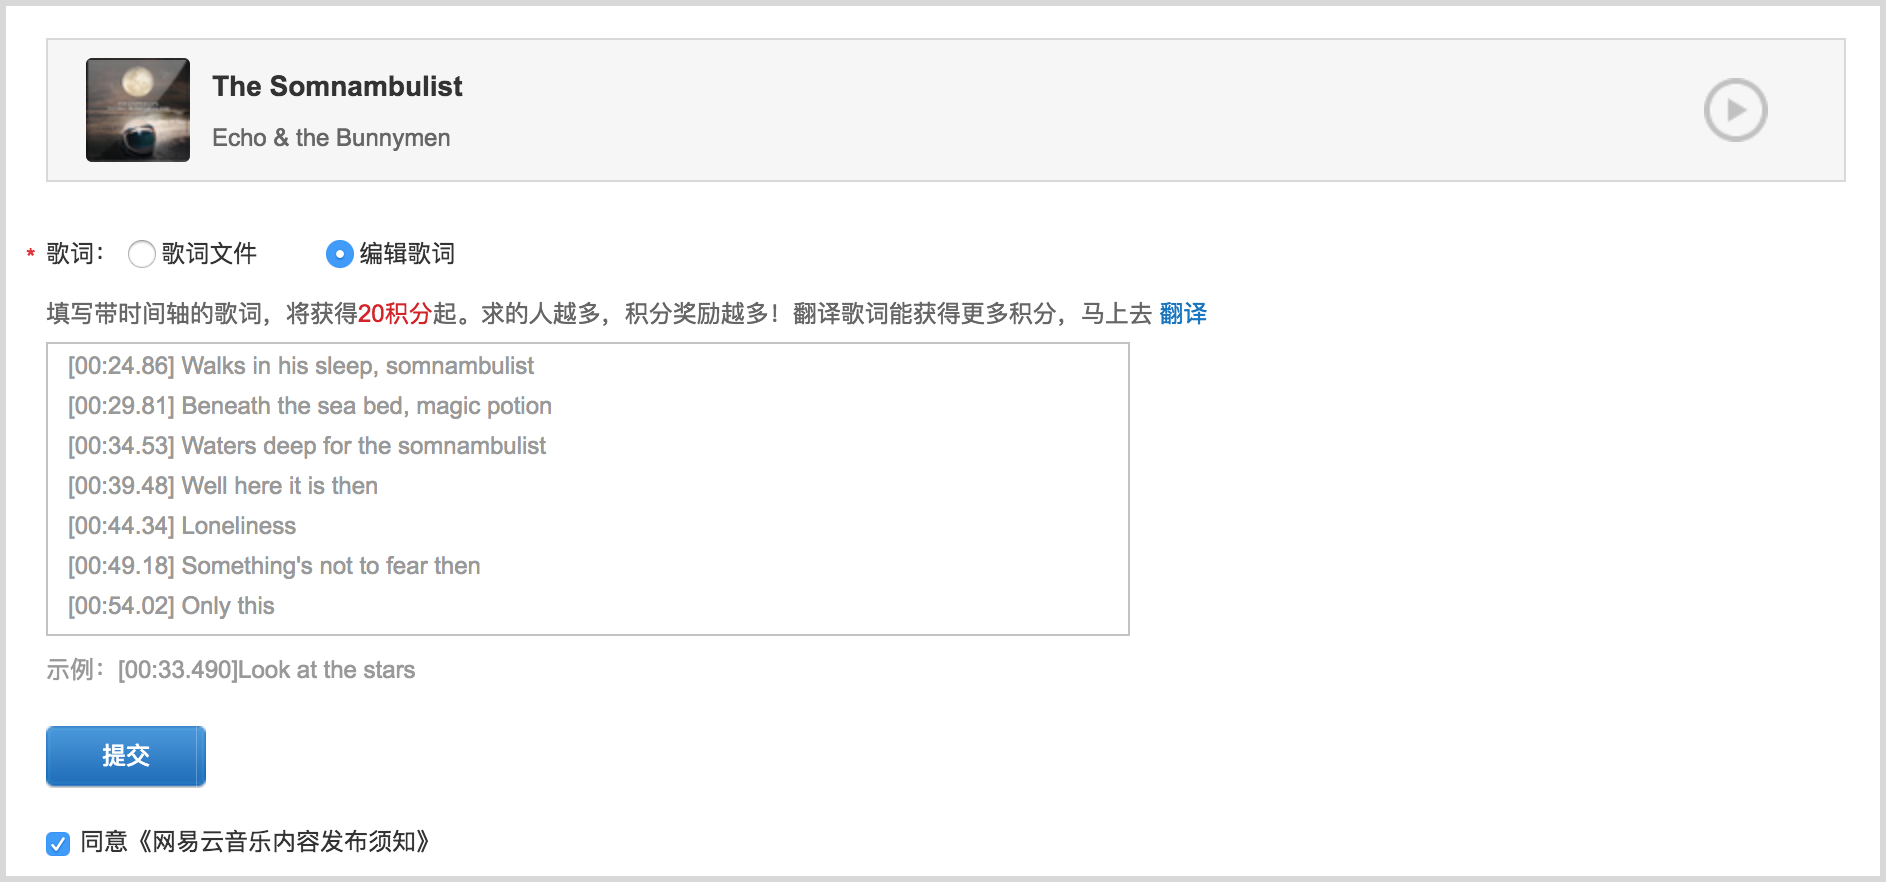Image resolution: width=1886 pixels, height=882 pixels.
Task: Click the 'Well here it is then' line
Action: [x=223, y=486]
